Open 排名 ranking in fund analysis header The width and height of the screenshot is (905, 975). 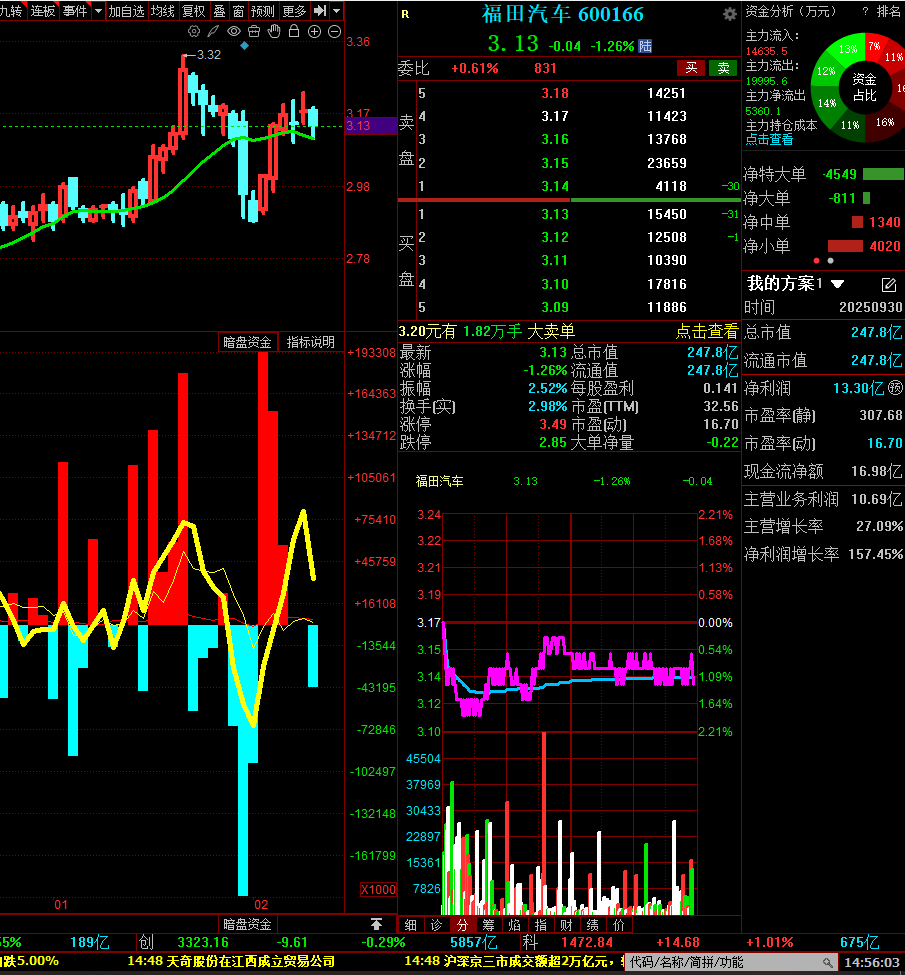point(888,11)
